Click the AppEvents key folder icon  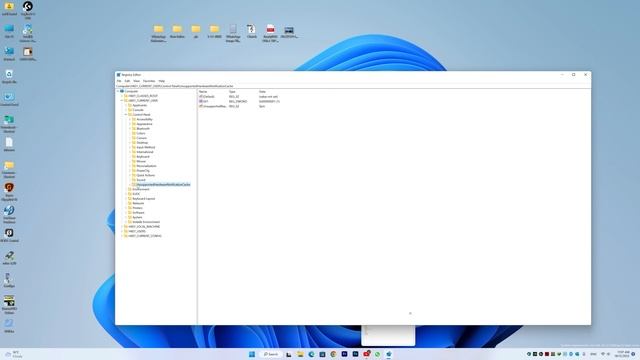coord(130,105)
